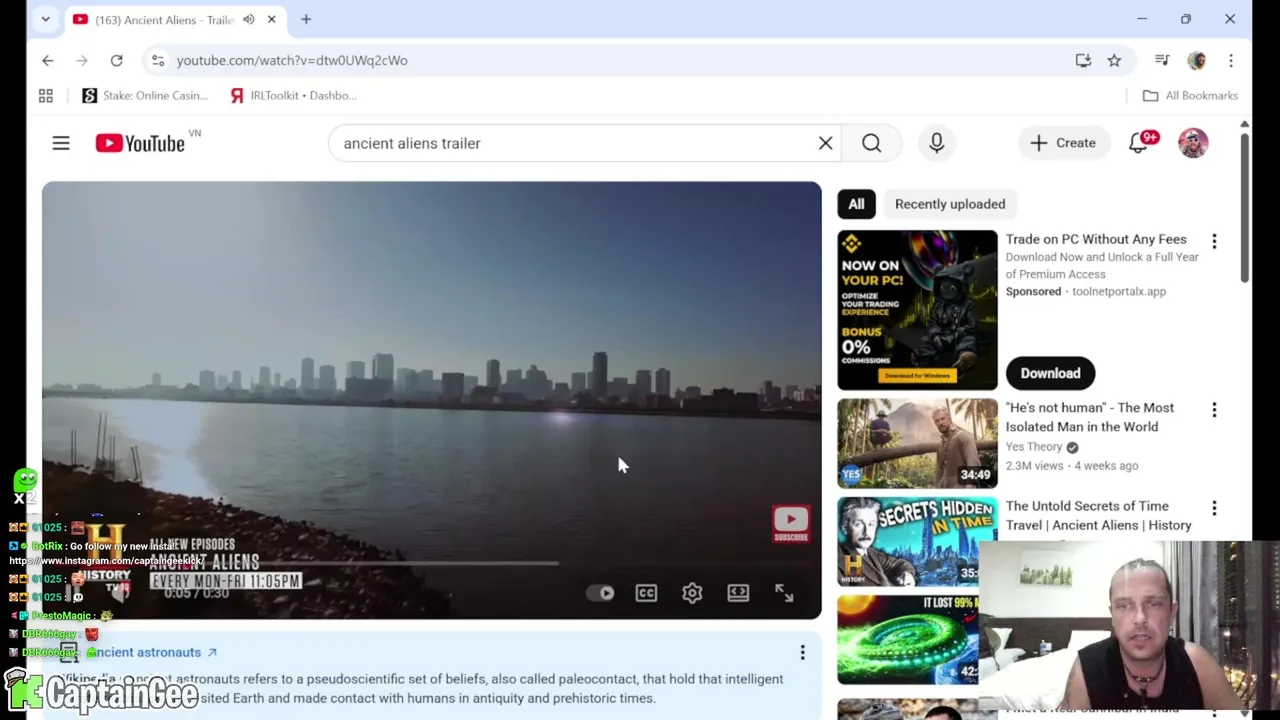Install app icon in the address bar
Screen dimensions: 1280x720
pyautogui.click(x=1083, y=60)
